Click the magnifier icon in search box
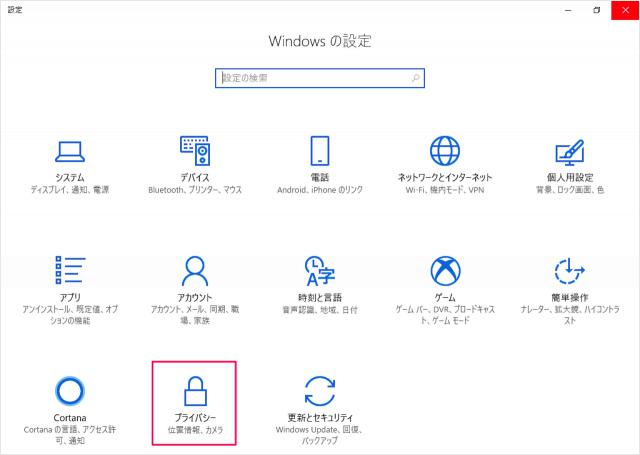Viewport: 640px width, 455px height. [x=416, y=78]
